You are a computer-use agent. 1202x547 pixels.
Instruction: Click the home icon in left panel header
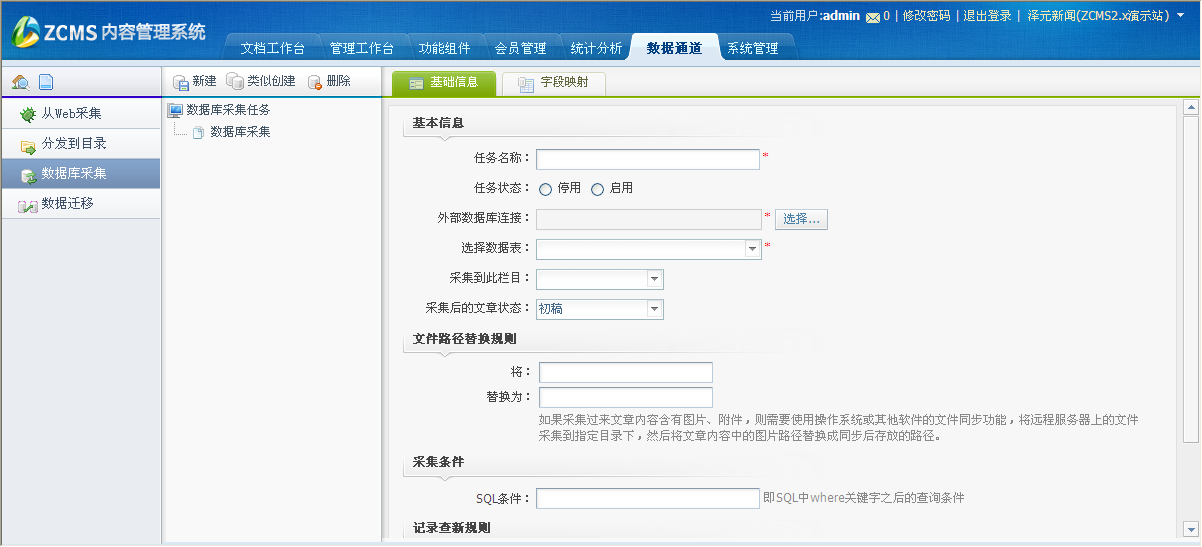[x=20, y=82]
